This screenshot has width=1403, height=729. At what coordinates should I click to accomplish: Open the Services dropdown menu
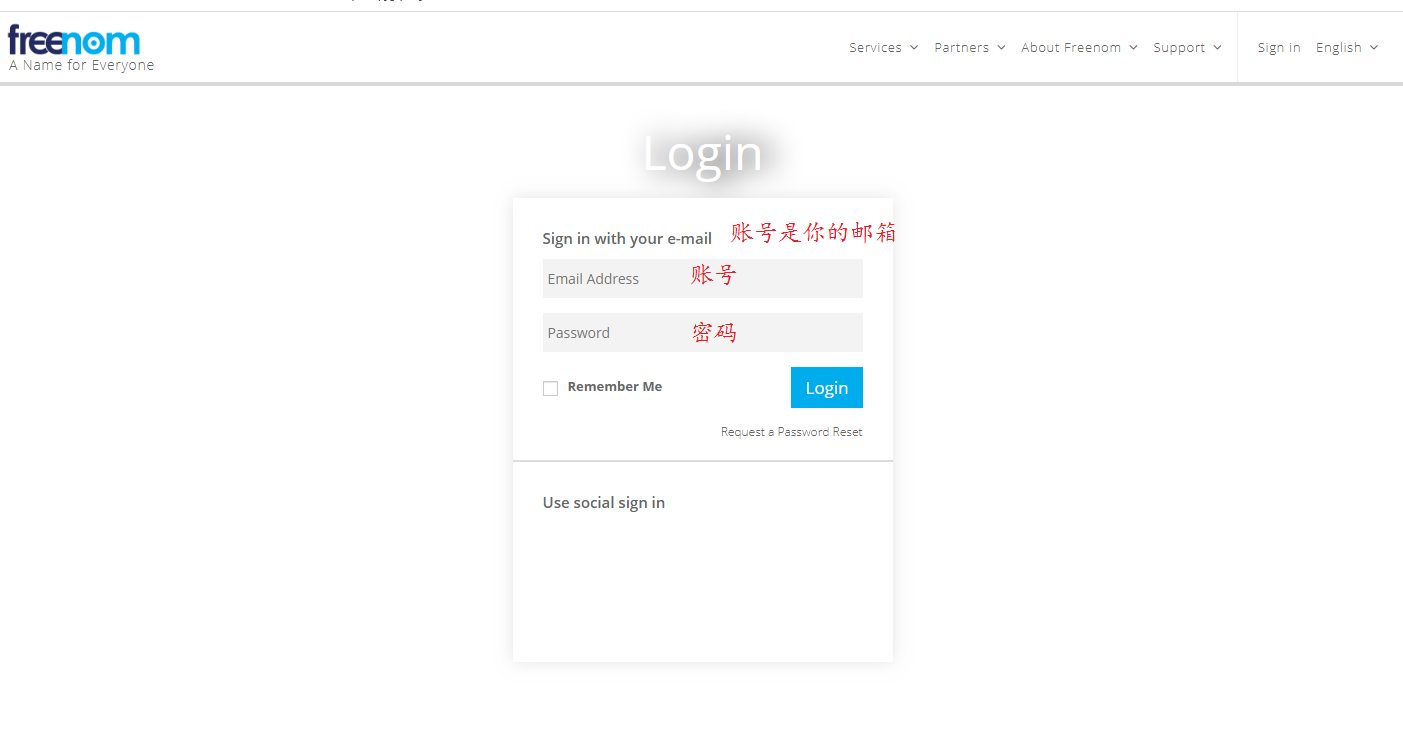click(875, 47)
